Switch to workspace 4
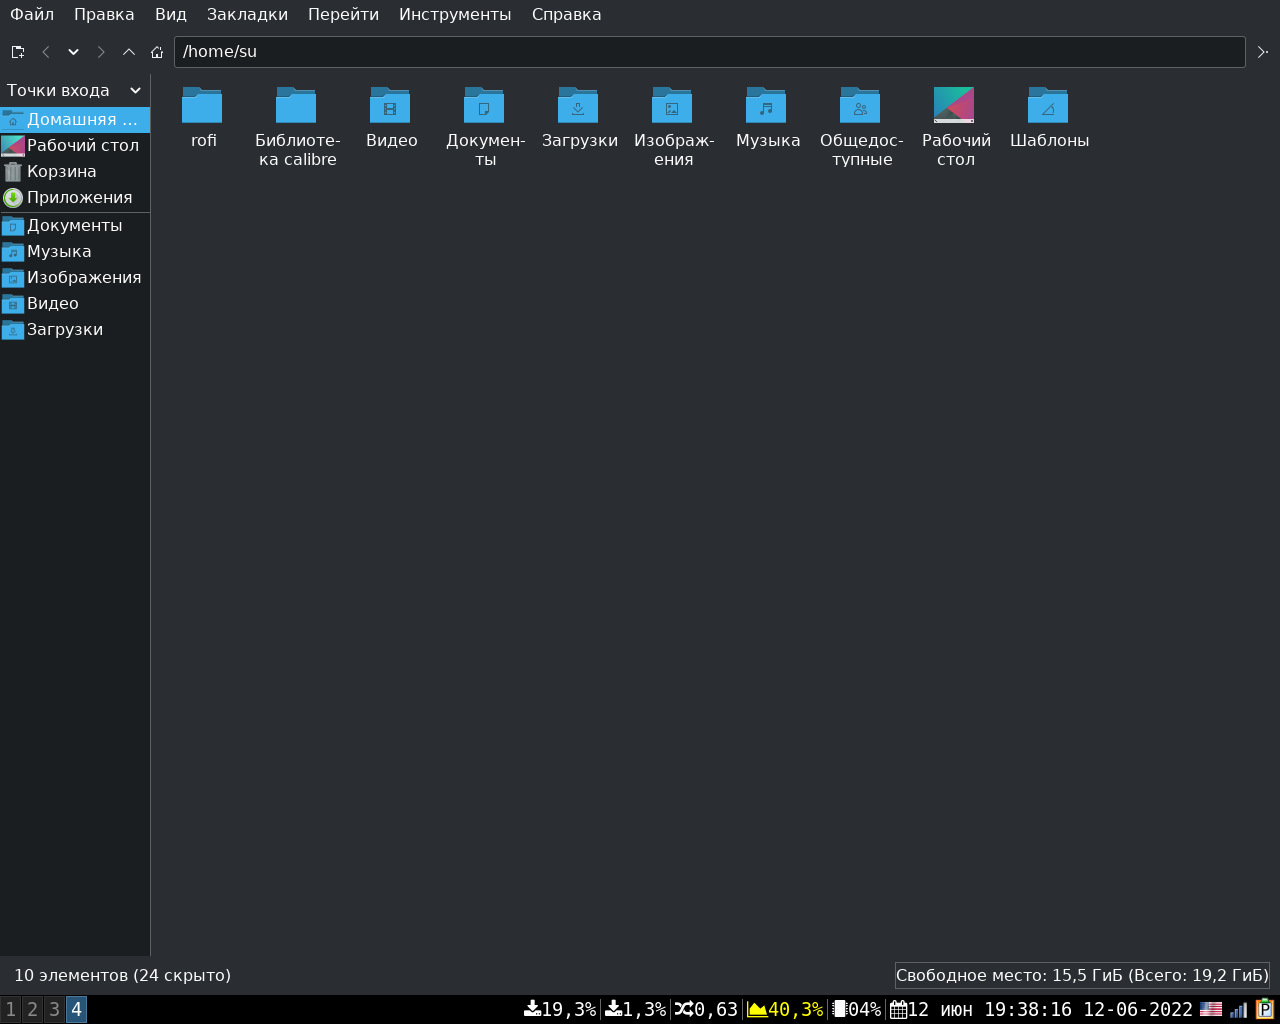 pyautogui.click(x=76, y=1009)
